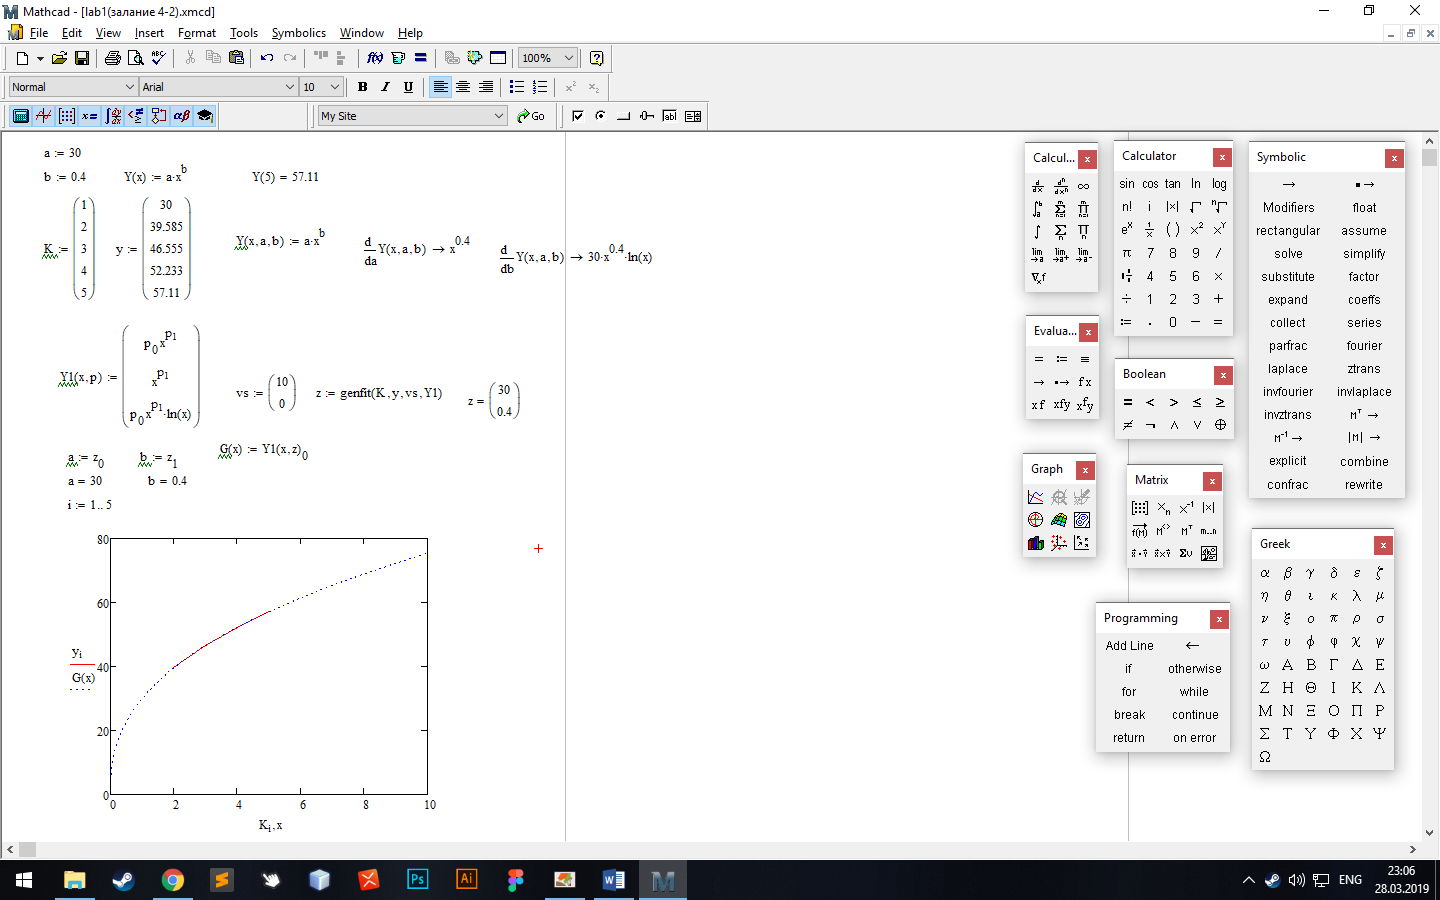
Task: Click simplify in Symbolic palette
Action: click(1364, 254)
